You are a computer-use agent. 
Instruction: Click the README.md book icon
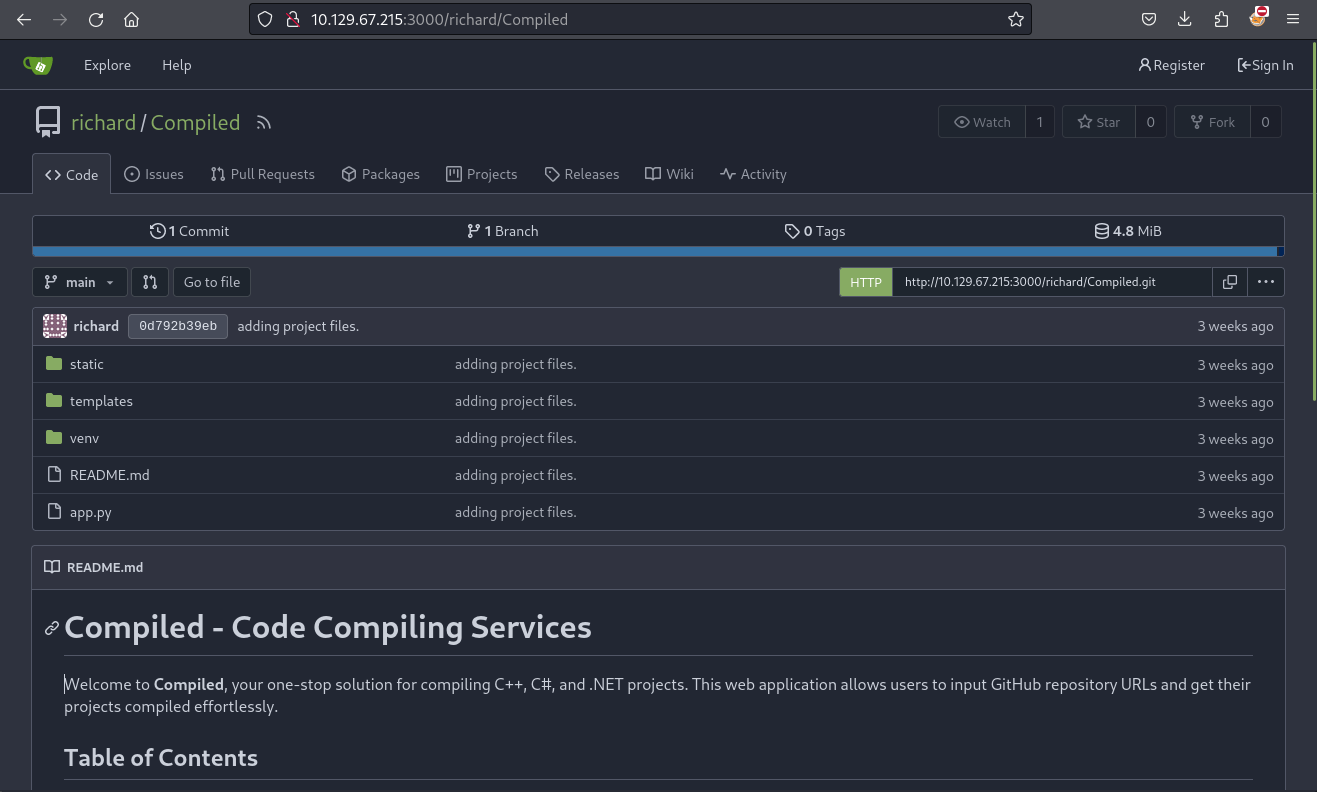click(52, 567)
